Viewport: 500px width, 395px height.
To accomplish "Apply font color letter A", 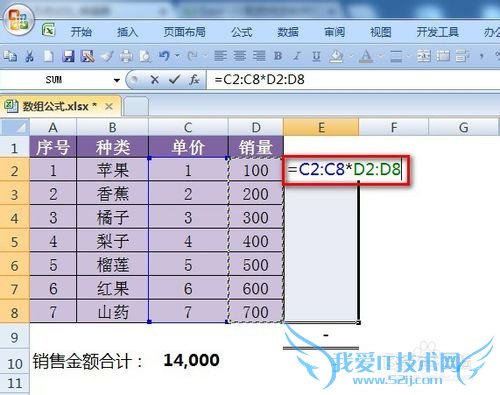I will 366,56.
